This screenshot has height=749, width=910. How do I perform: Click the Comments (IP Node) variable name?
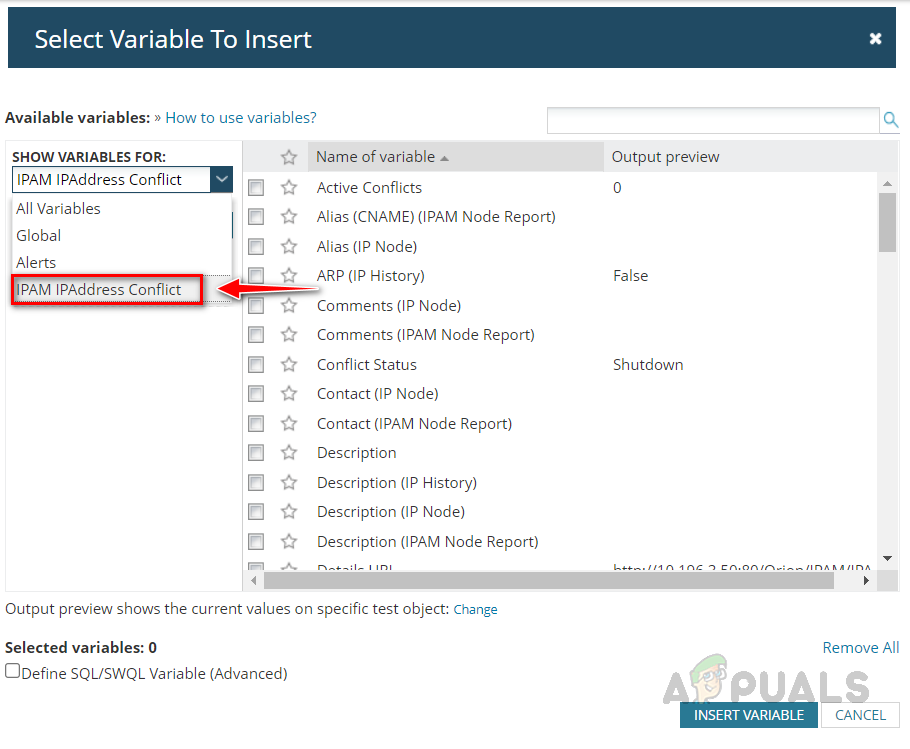389,306
